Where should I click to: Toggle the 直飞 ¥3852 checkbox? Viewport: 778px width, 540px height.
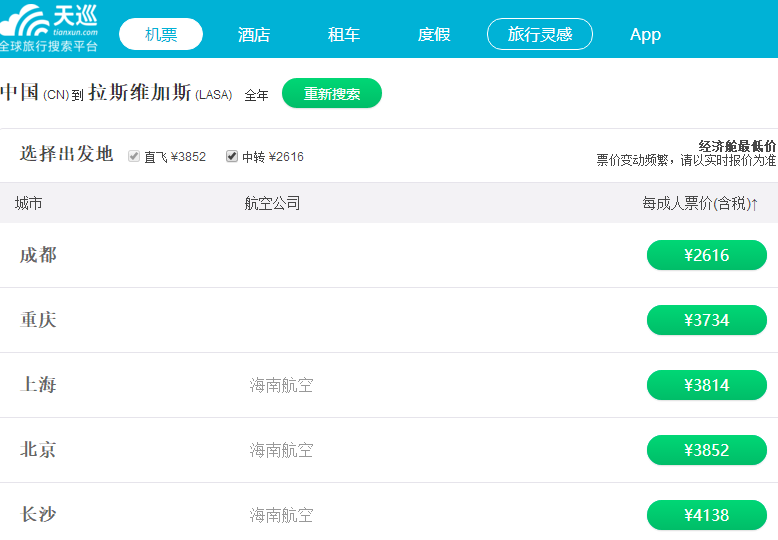click(134, 156)
